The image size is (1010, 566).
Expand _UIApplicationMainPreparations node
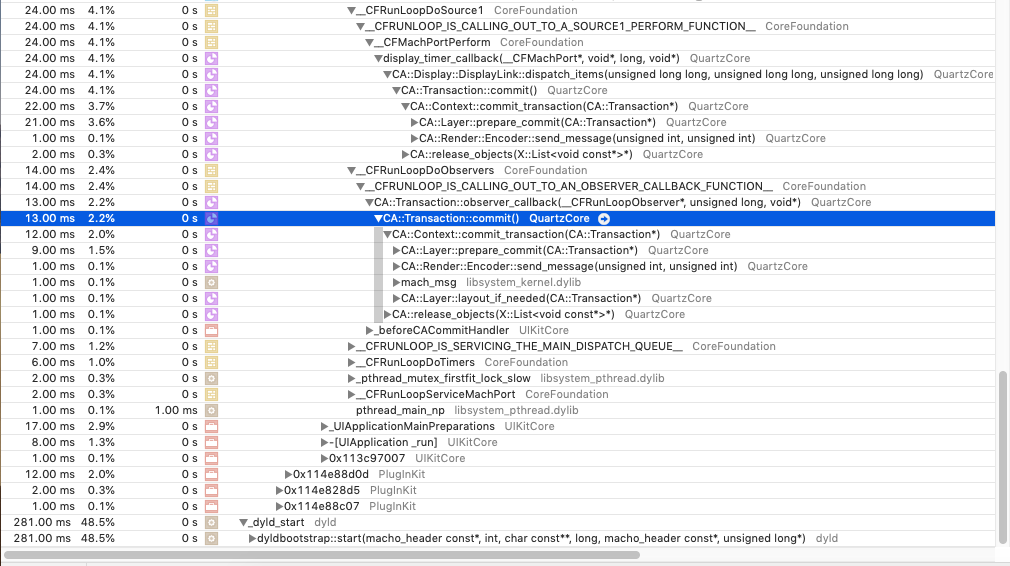[324, 427]
